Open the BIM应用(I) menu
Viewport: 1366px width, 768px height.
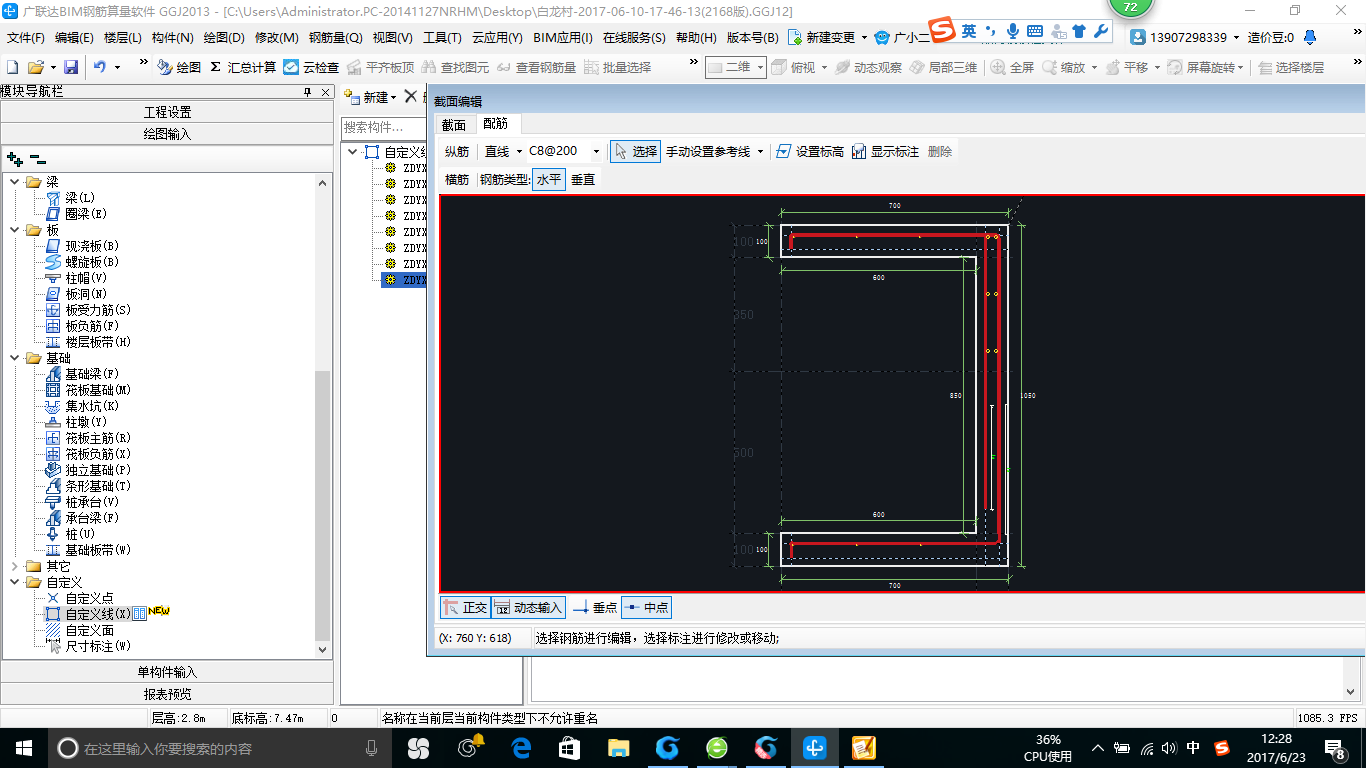[563, 38]
